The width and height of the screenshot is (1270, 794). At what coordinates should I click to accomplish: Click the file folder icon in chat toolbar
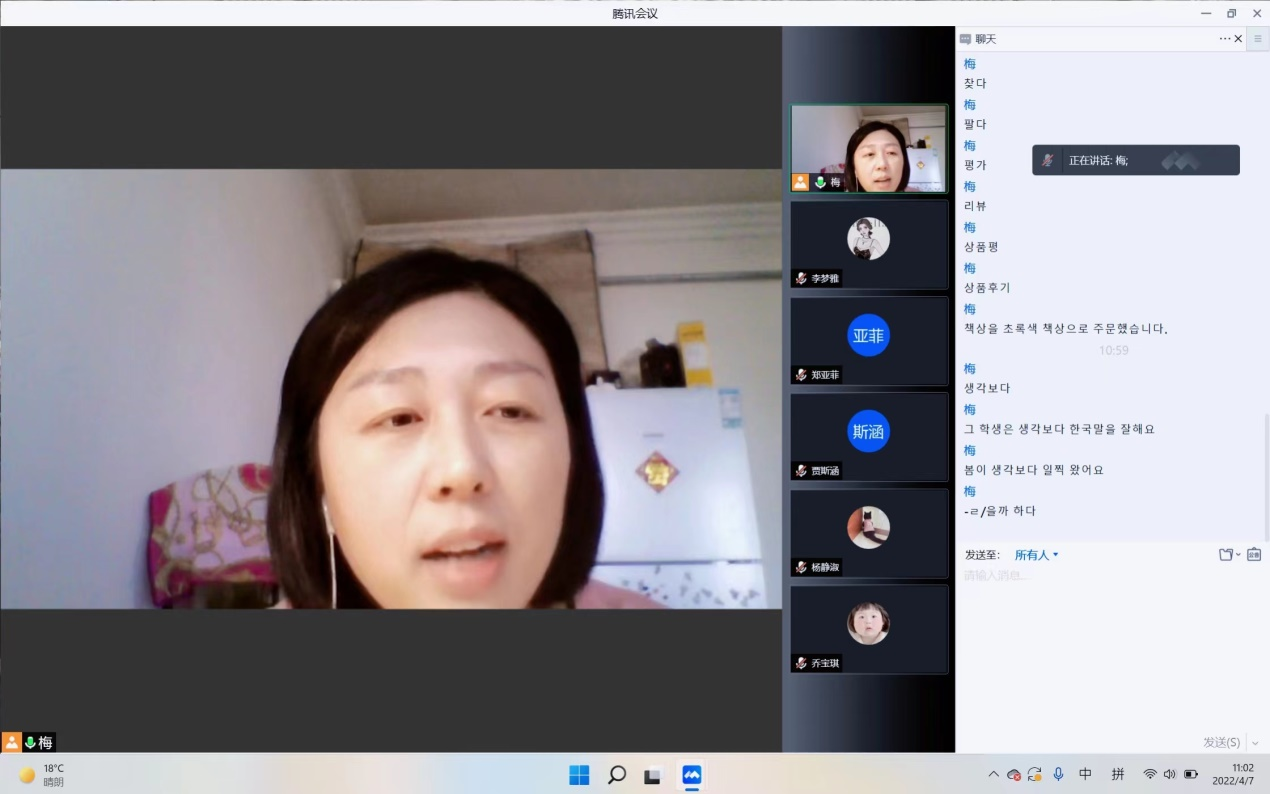click(1226, 554)
